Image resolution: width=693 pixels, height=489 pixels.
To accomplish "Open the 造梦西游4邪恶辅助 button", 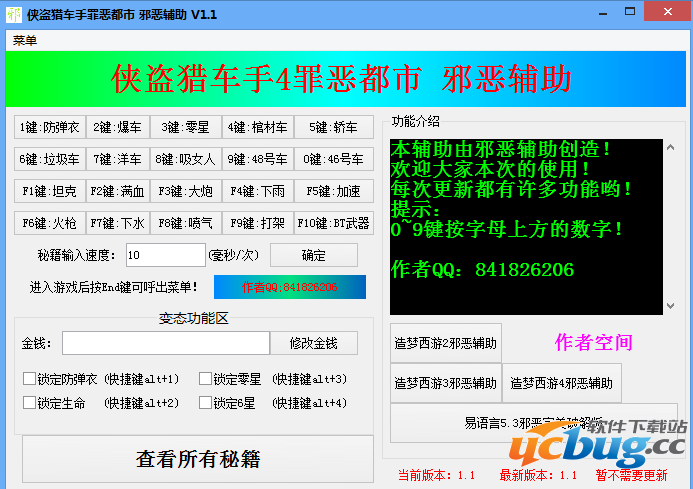I will (562, 383).
